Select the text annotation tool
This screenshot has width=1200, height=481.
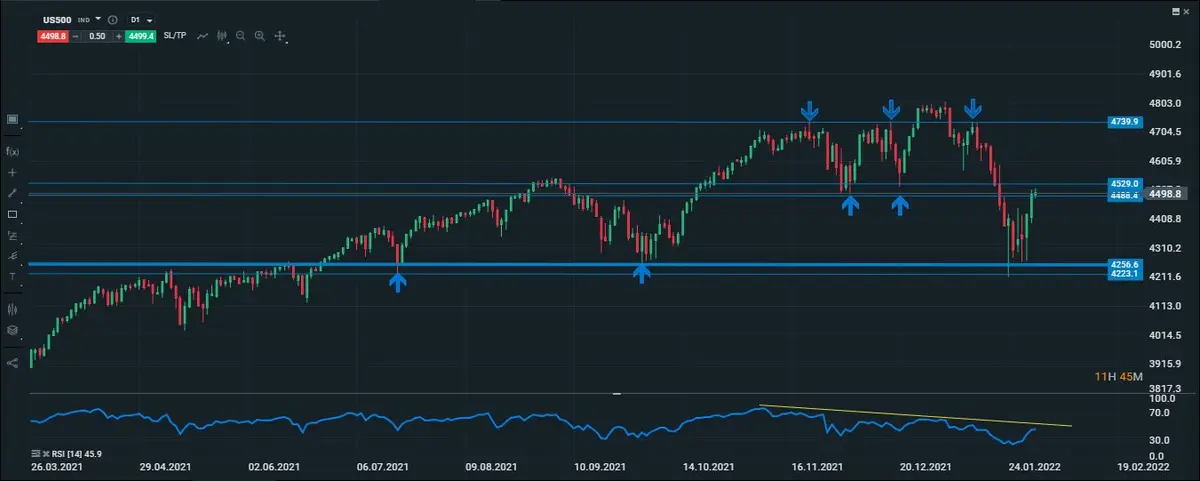(12, 276)
